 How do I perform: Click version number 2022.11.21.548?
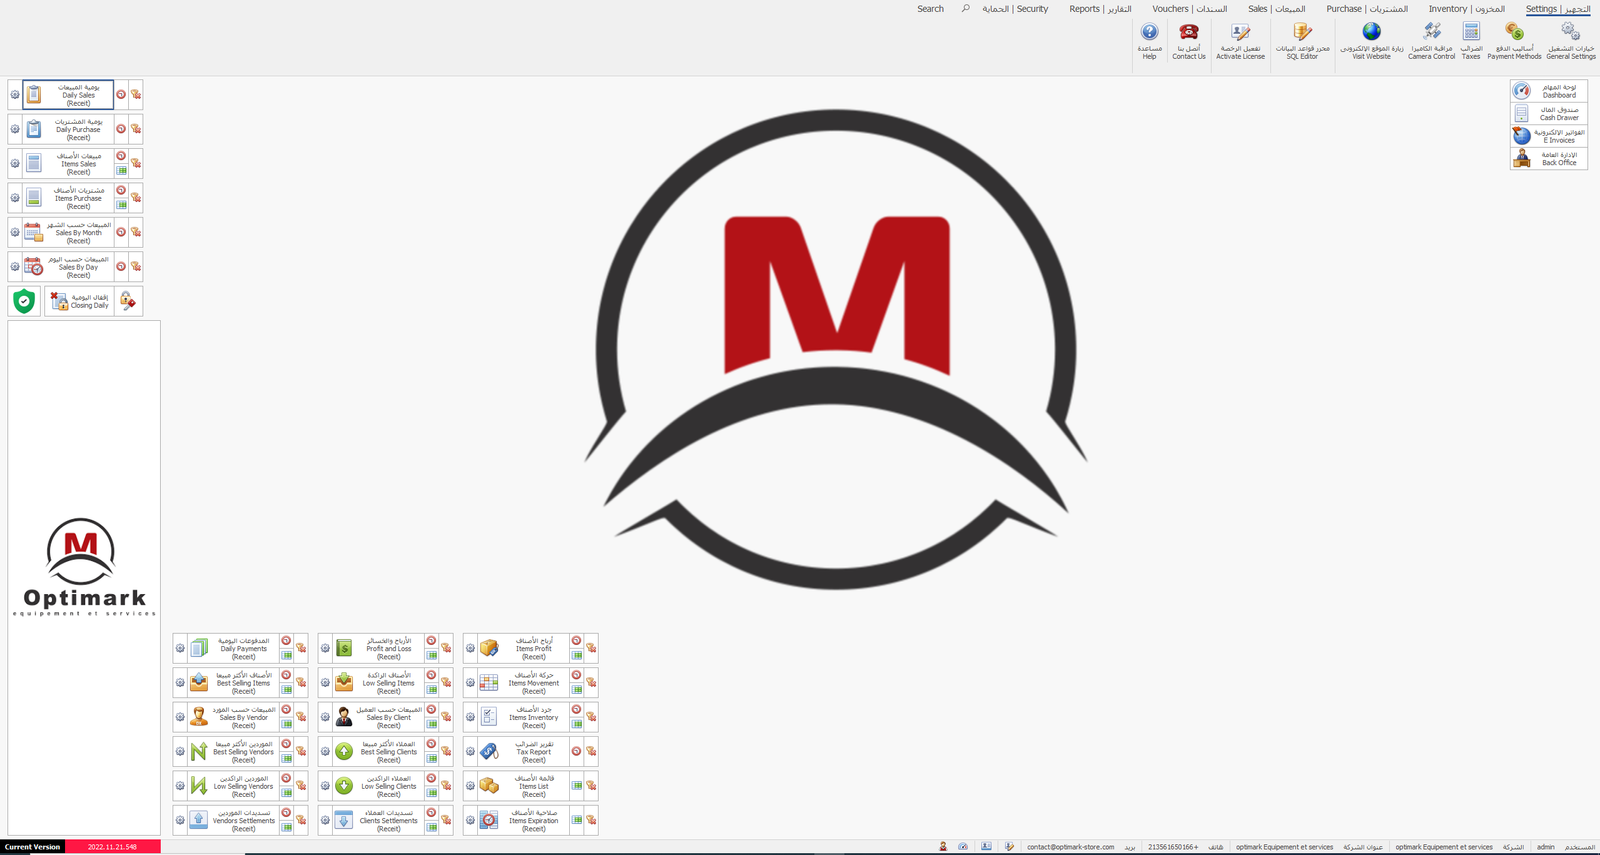pos(112,847)
